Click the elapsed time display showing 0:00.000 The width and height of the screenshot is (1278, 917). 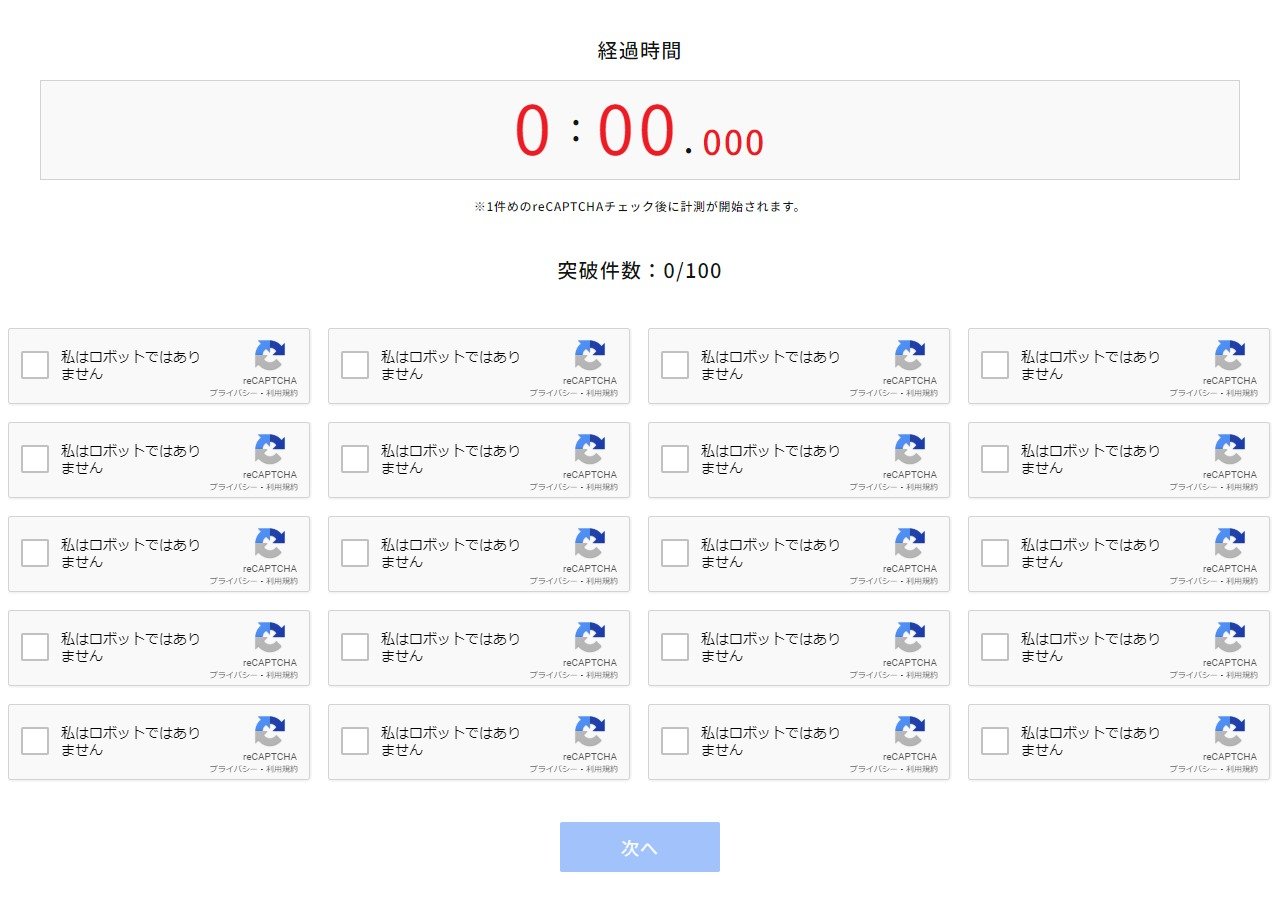(639, 128)
